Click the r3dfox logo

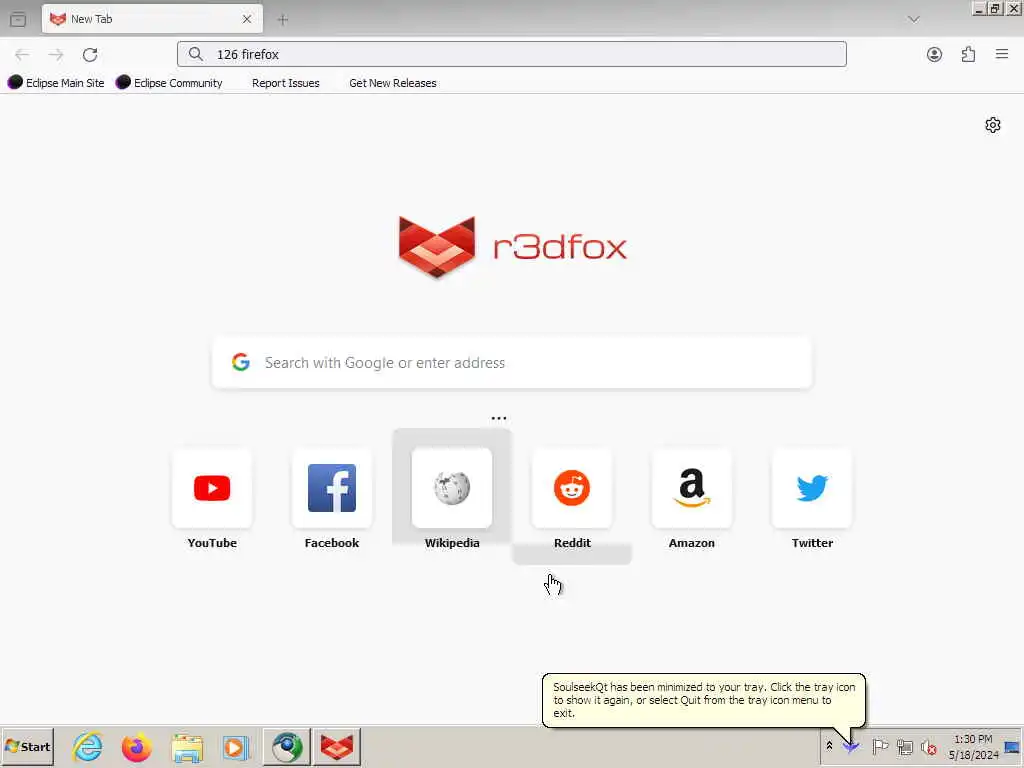coord(512,247)
